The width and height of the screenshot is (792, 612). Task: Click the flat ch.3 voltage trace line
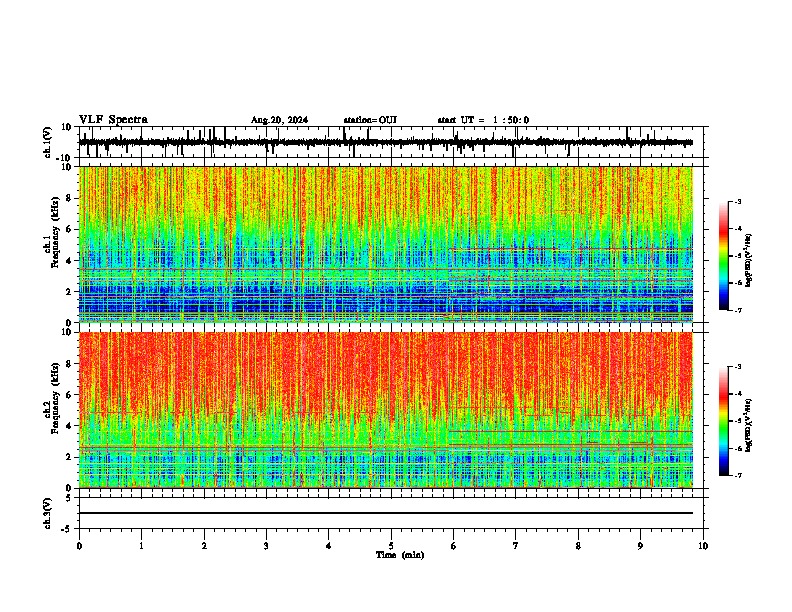[x=386, y=513]
